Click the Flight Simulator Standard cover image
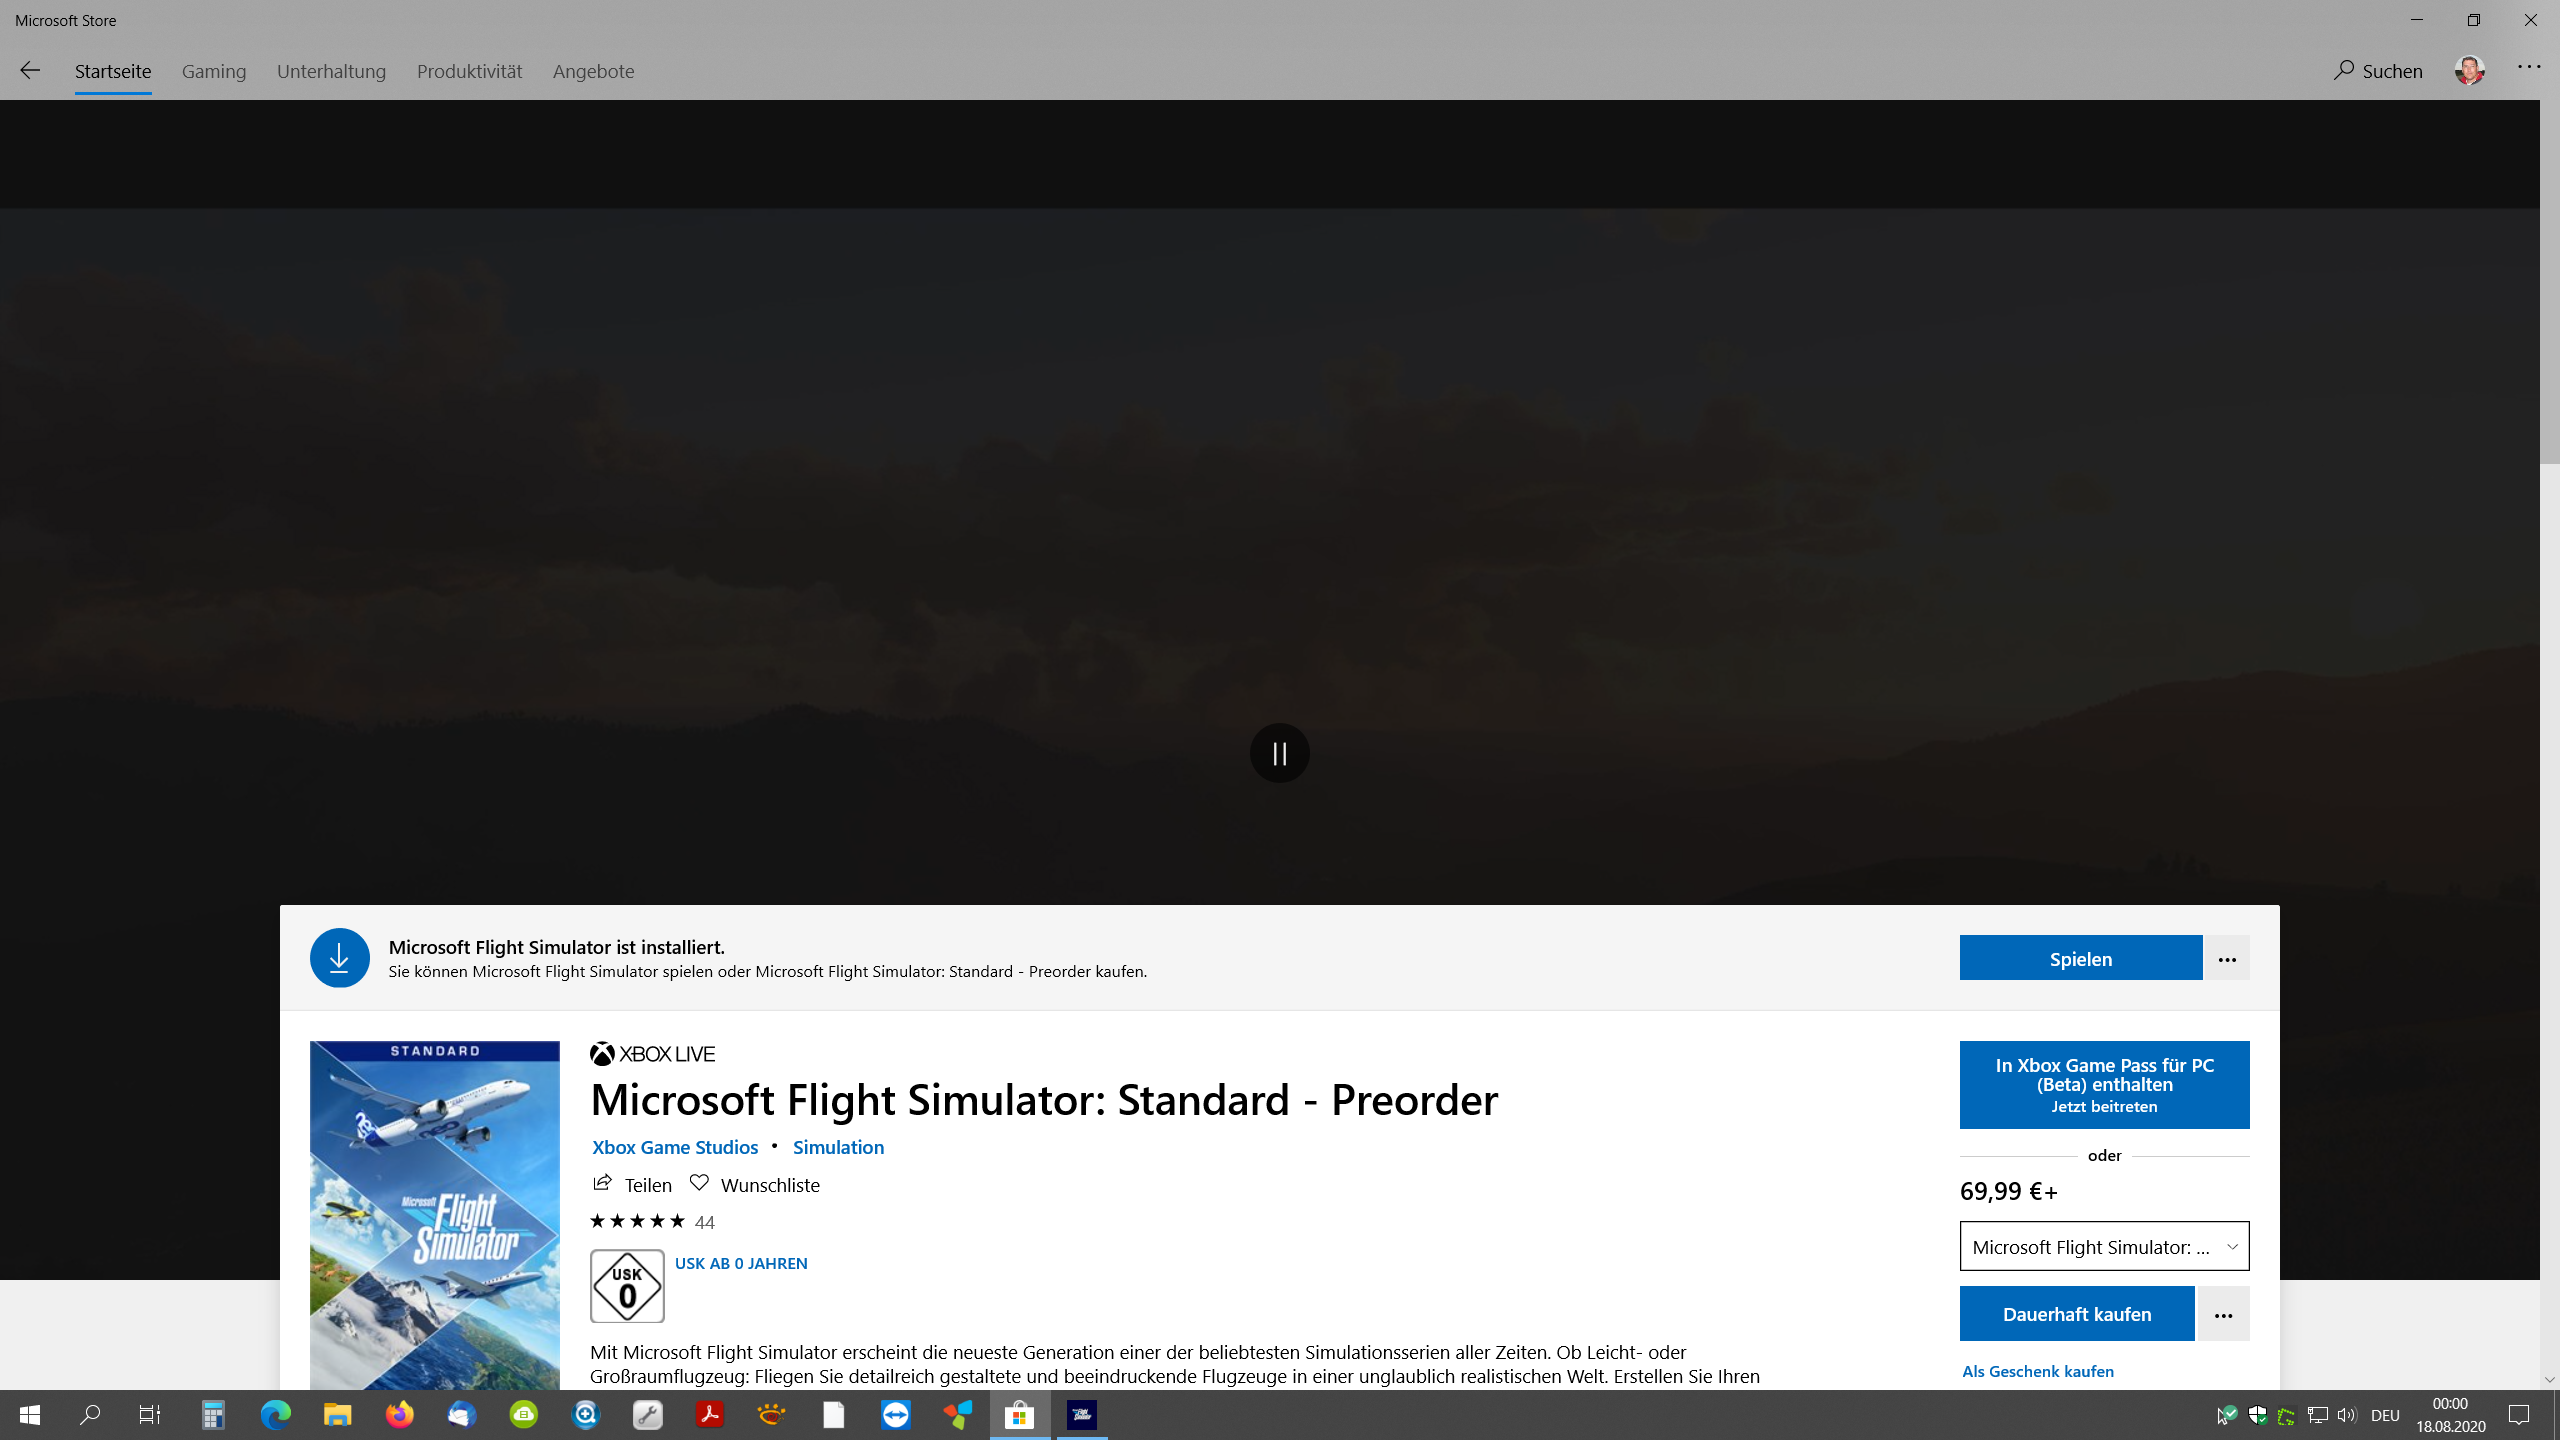 point(434,1214)
